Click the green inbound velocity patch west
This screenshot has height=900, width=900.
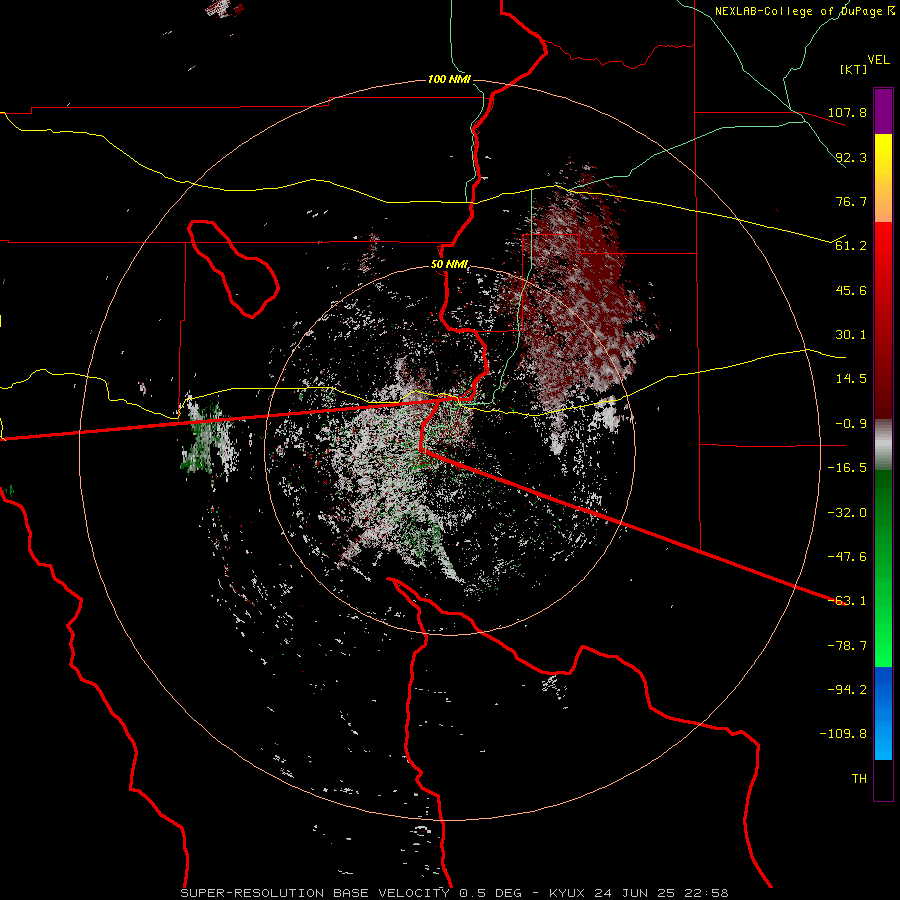208,439
